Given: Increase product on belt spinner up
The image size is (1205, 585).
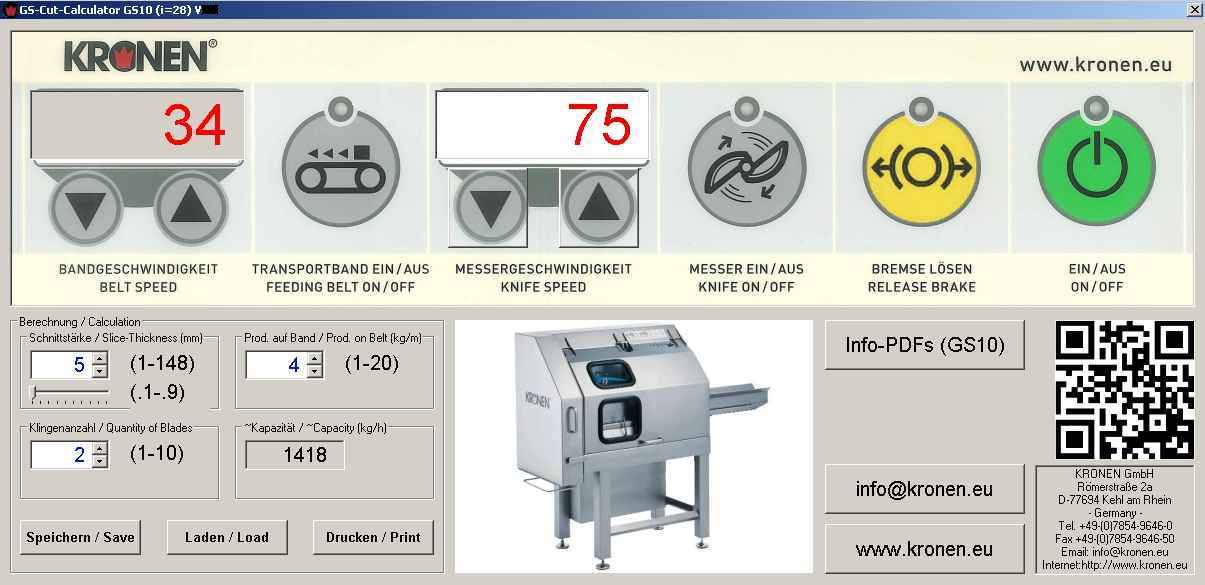Looking at the screenshot, I should [314, 358].
